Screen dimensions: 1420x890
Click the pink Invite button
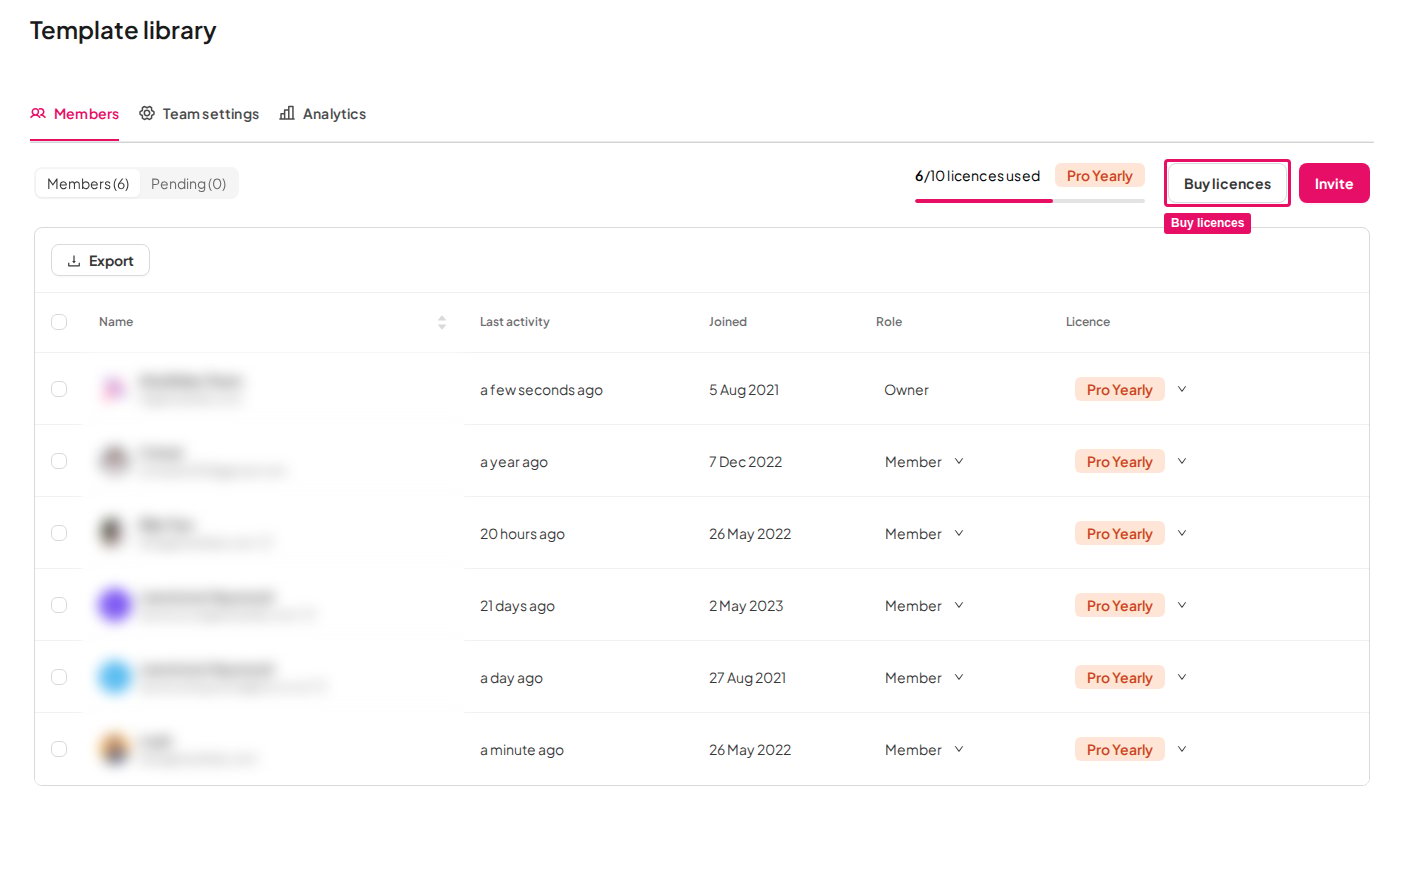pos(1334,184)
